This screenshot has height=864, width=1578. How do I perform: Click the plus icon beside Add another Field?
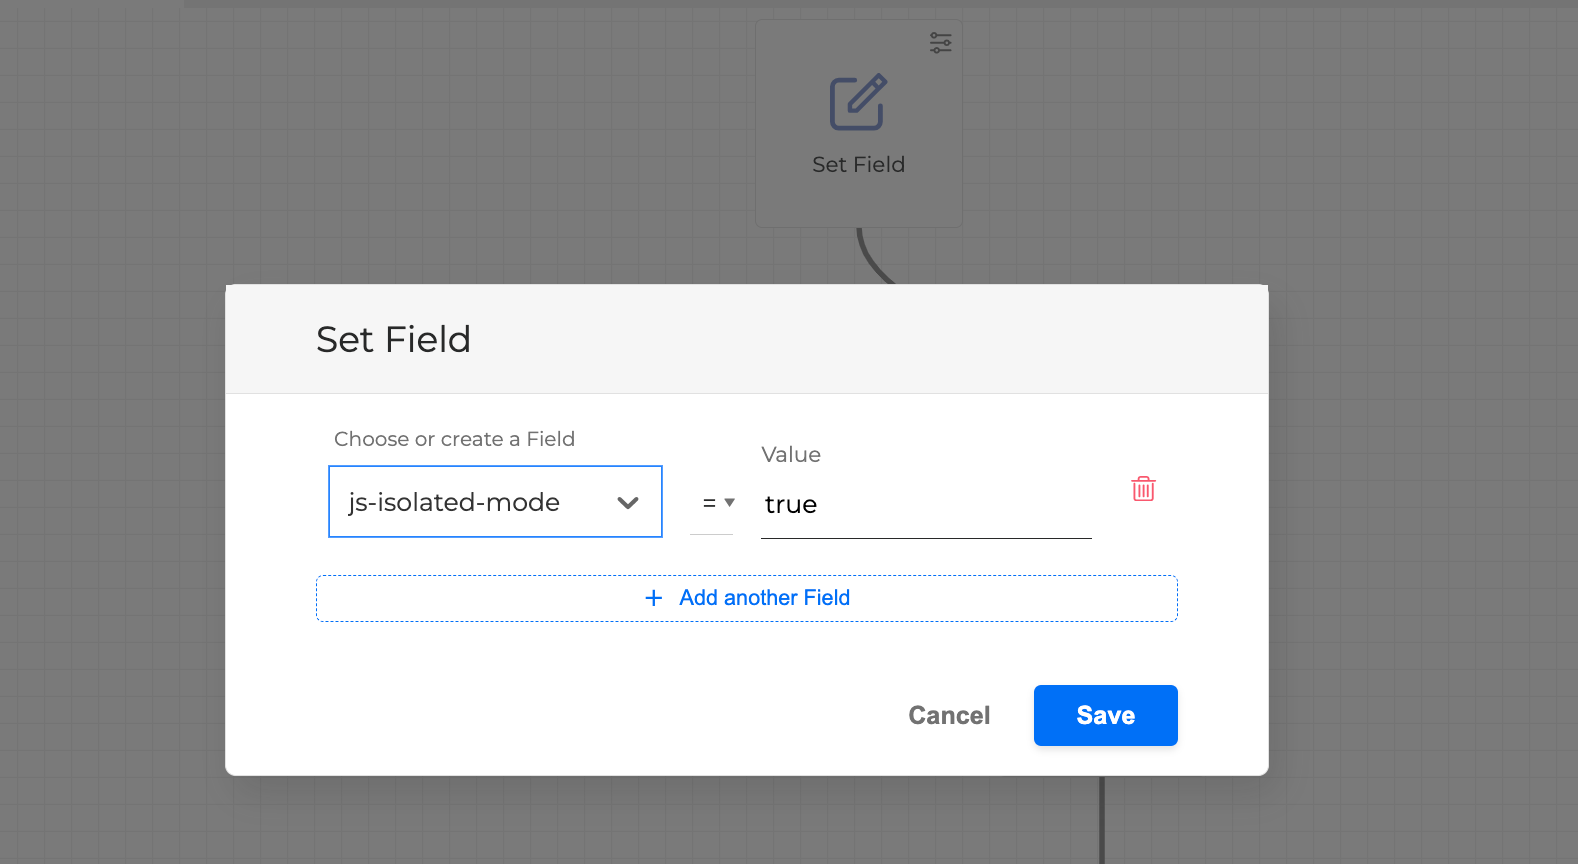click(654, 598)
